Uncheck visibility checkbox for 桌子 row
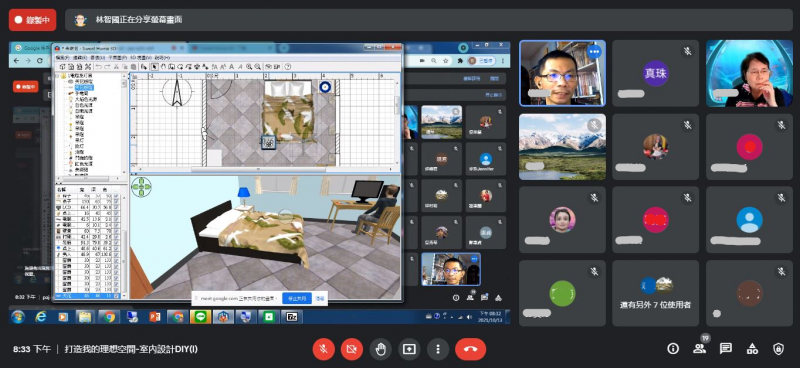The height and width of the screenshot is (368, 800). point(116,201)
